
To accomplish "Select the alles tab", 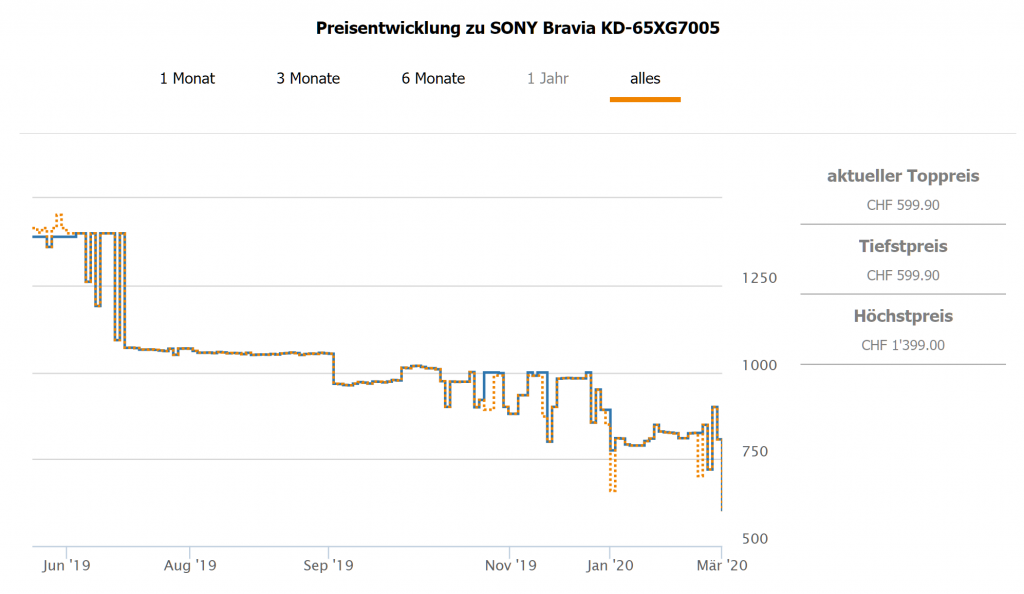I will click(645, 78).
